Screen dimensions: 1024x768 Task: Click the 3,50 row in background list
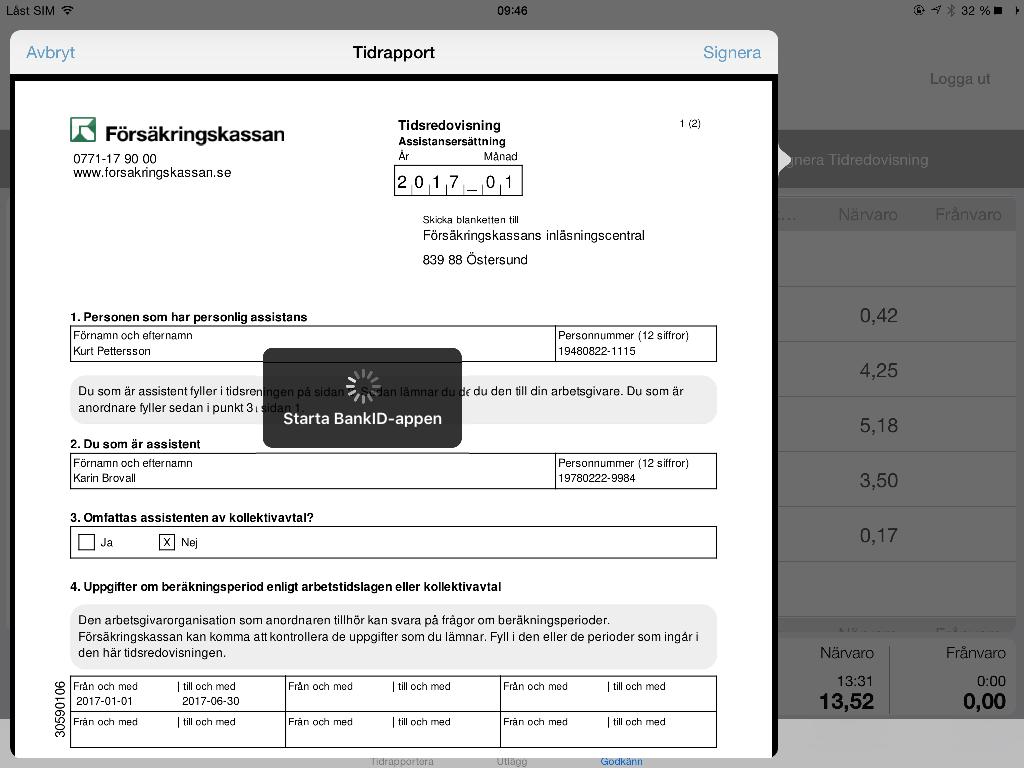(x=896, y=480)
